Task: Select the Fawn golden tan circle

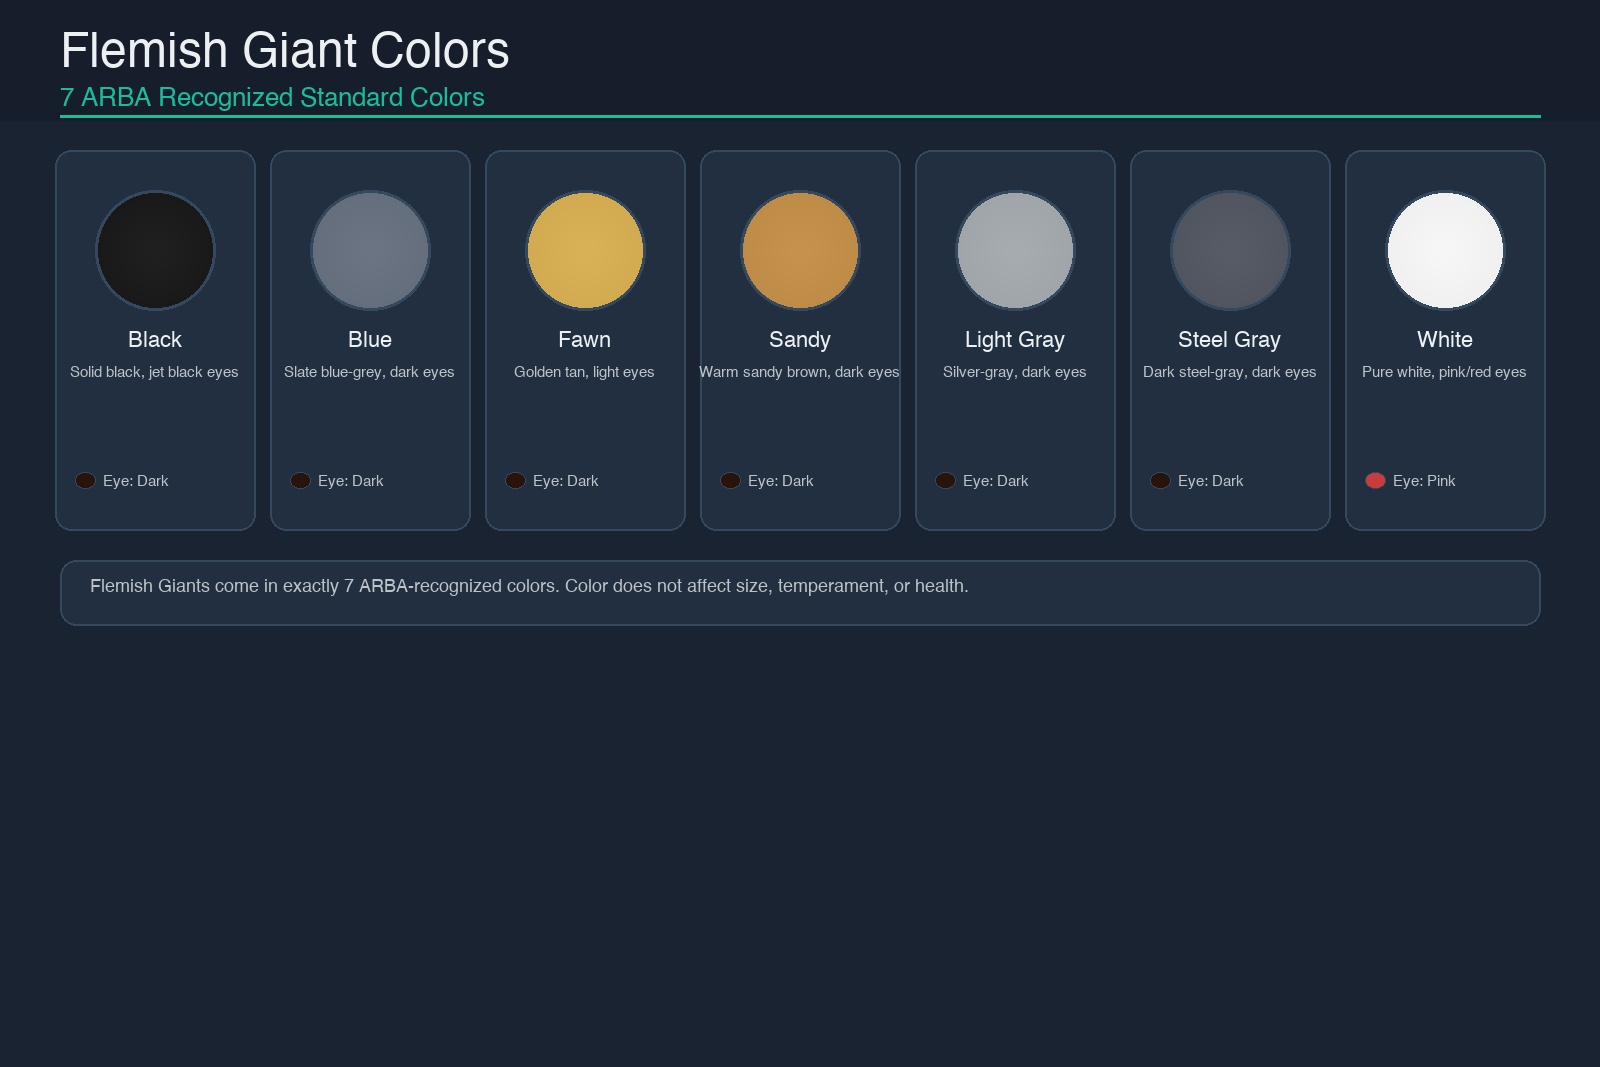Action: tap(585, 250)
